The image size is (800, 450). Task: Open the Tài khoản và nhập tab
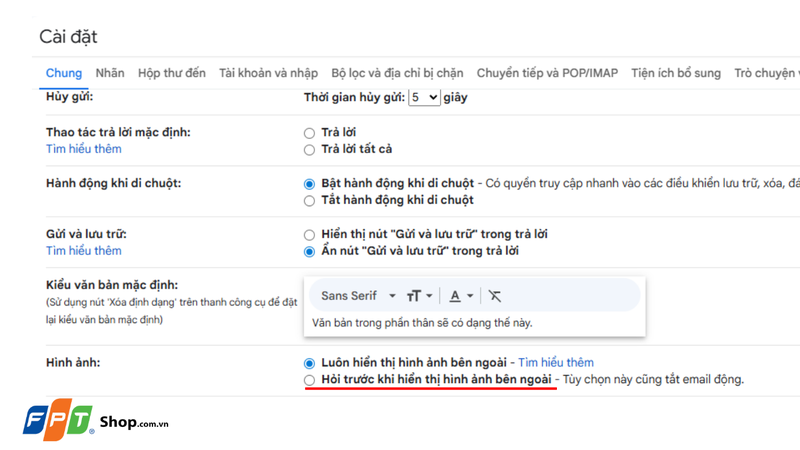click(268, 73)
